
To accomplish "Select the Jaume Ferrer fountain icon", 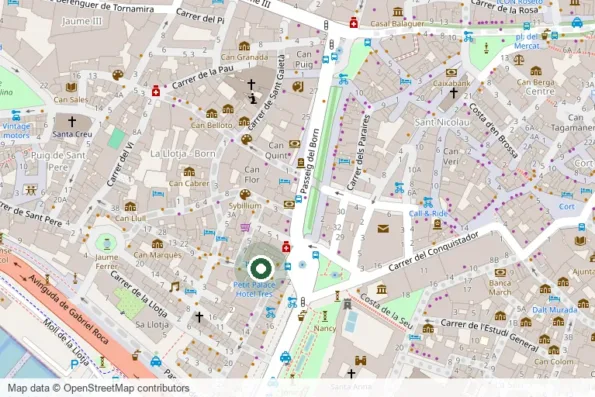I will pos(107,243).
